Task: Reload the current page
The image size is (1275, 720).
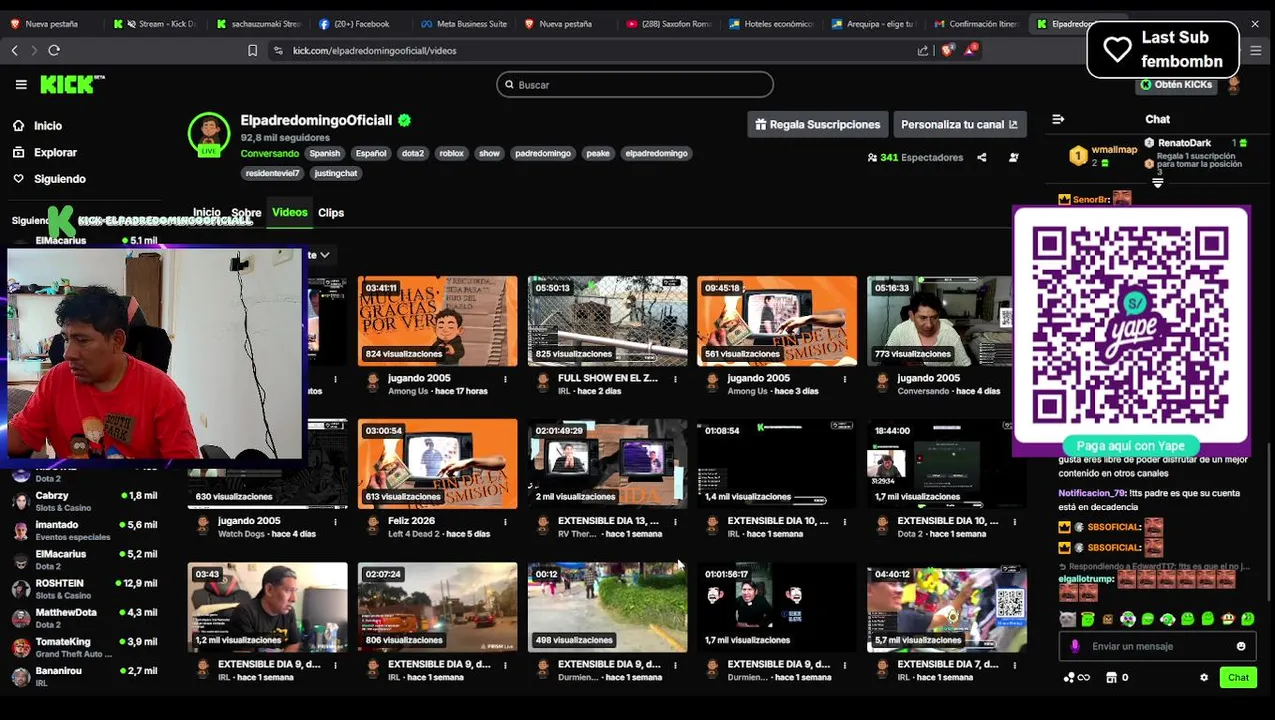Action: [x=54, y=50]
